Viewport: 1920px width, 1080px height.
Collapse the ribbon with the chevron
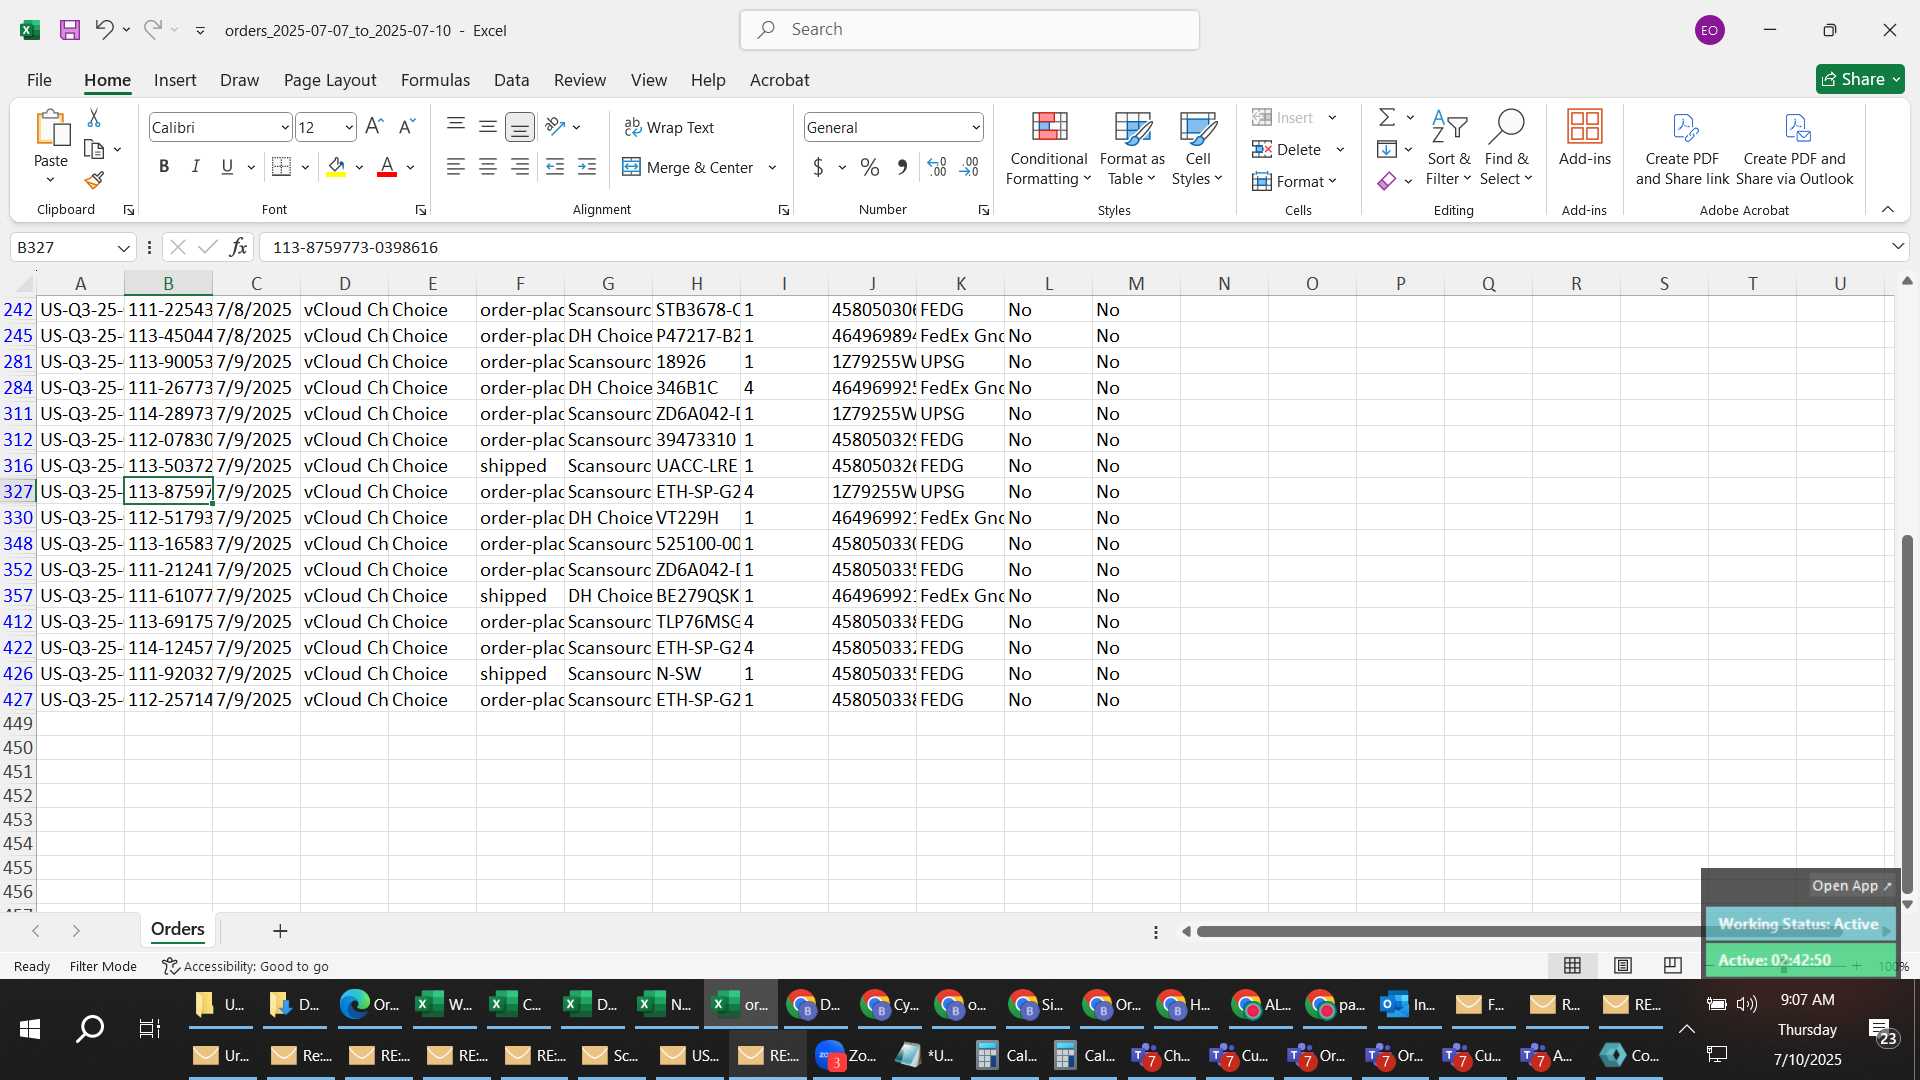pos(1888,209)
